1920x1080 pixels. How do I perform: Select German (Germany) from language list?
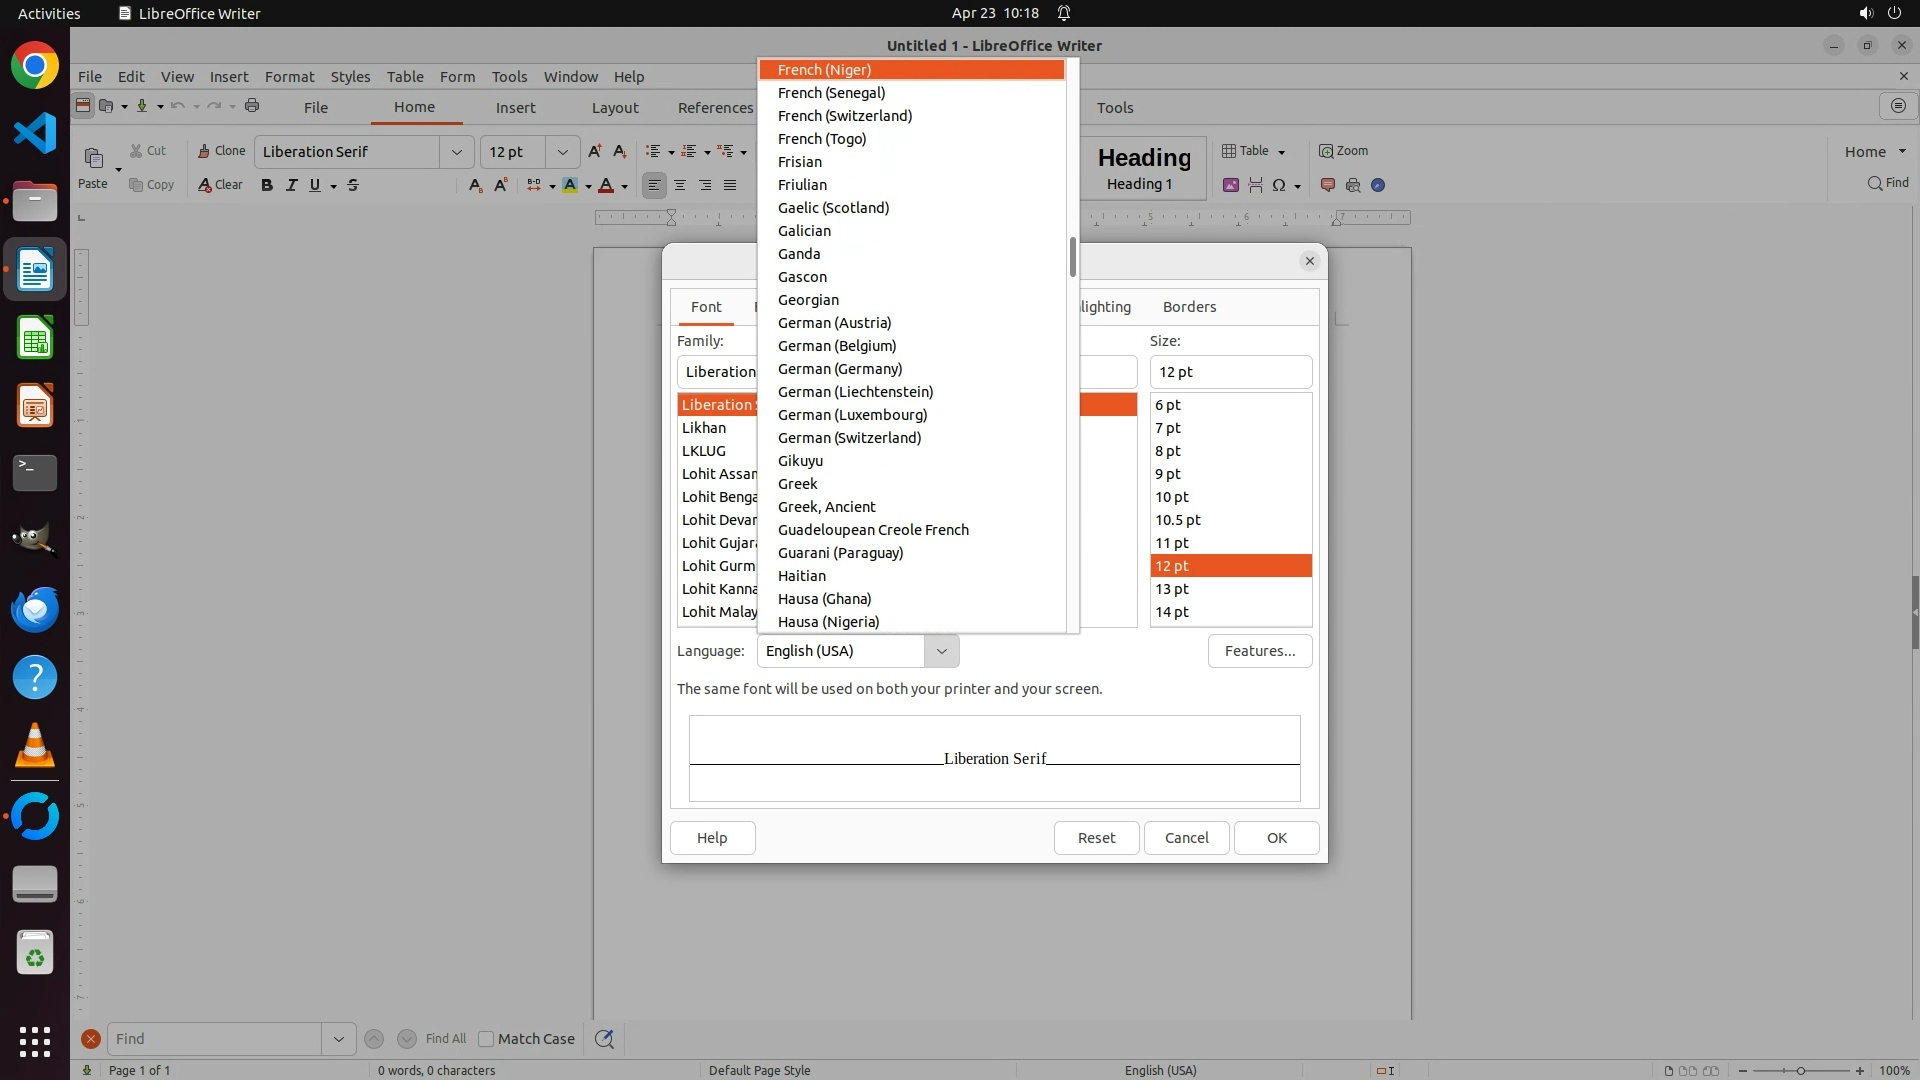840,369
